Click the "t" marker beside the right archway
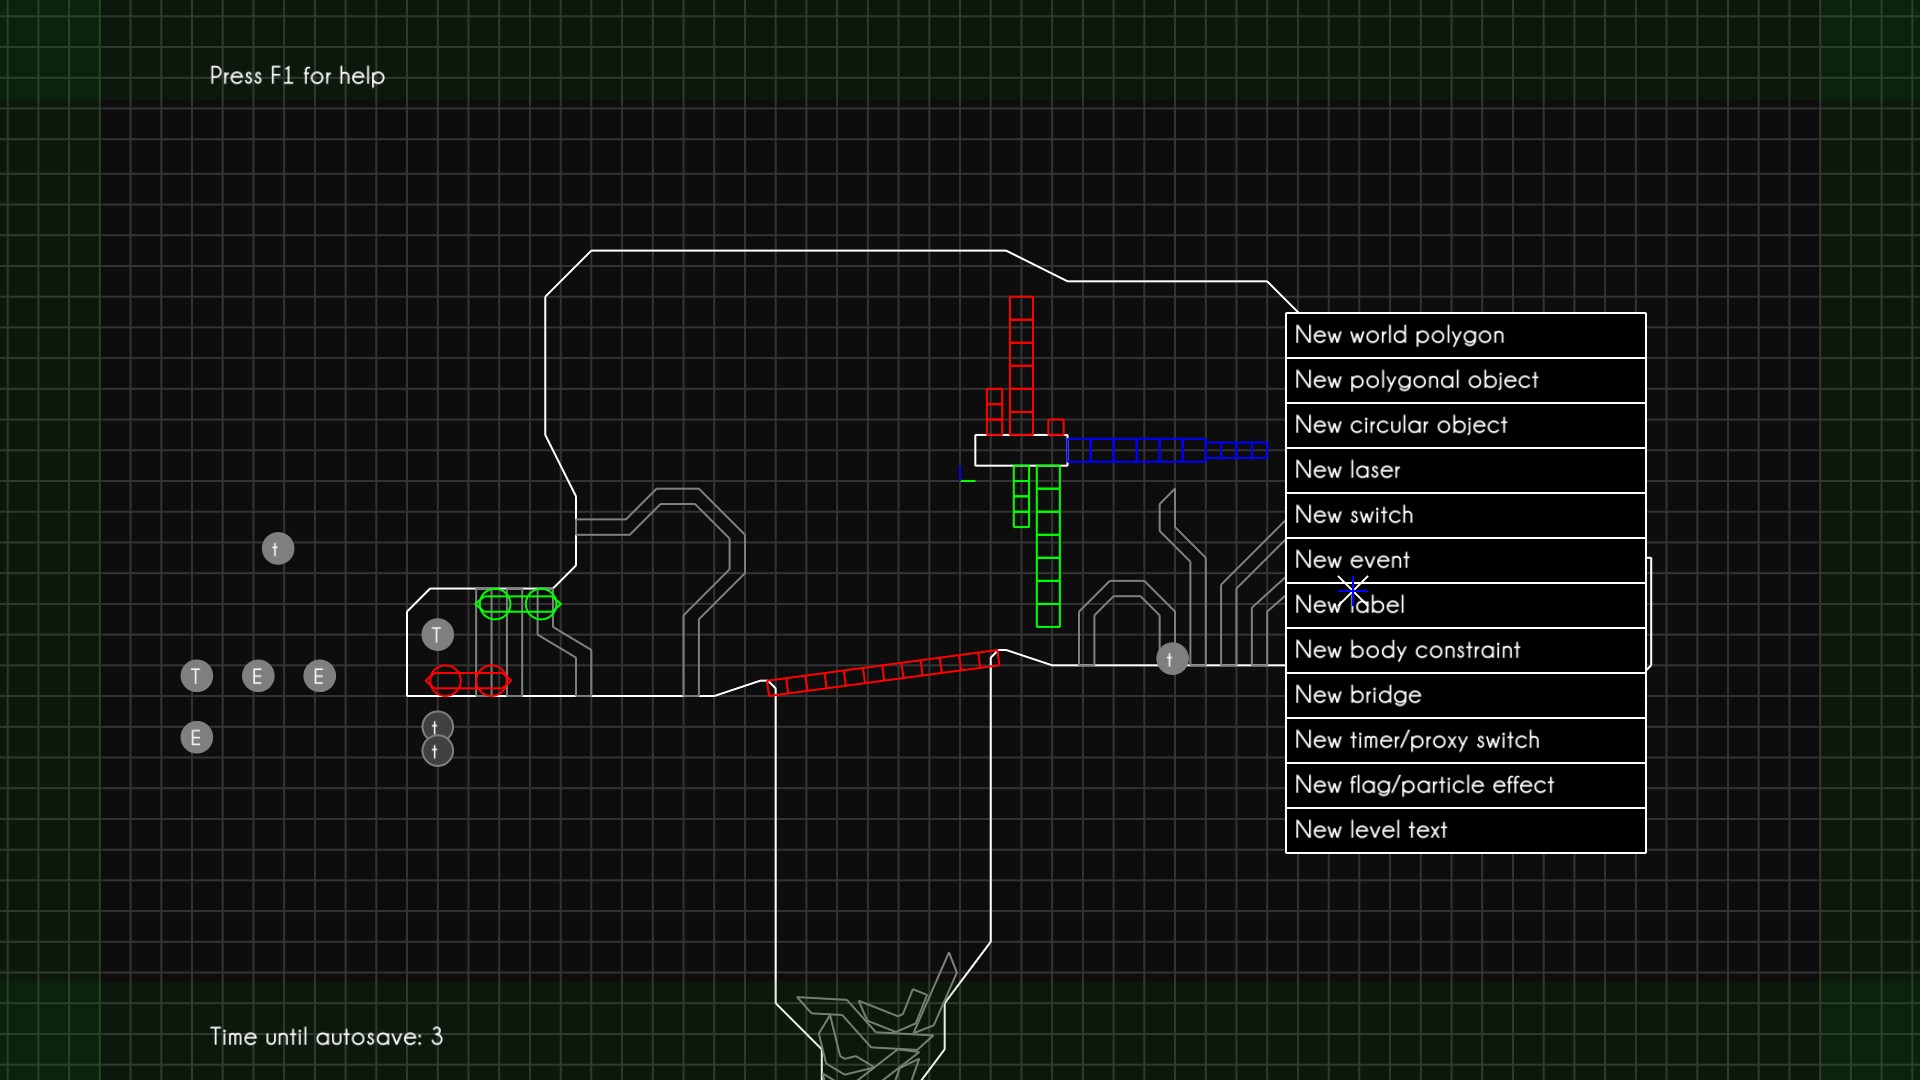Screen dimensions: 1920x1080 (1170, 658)
